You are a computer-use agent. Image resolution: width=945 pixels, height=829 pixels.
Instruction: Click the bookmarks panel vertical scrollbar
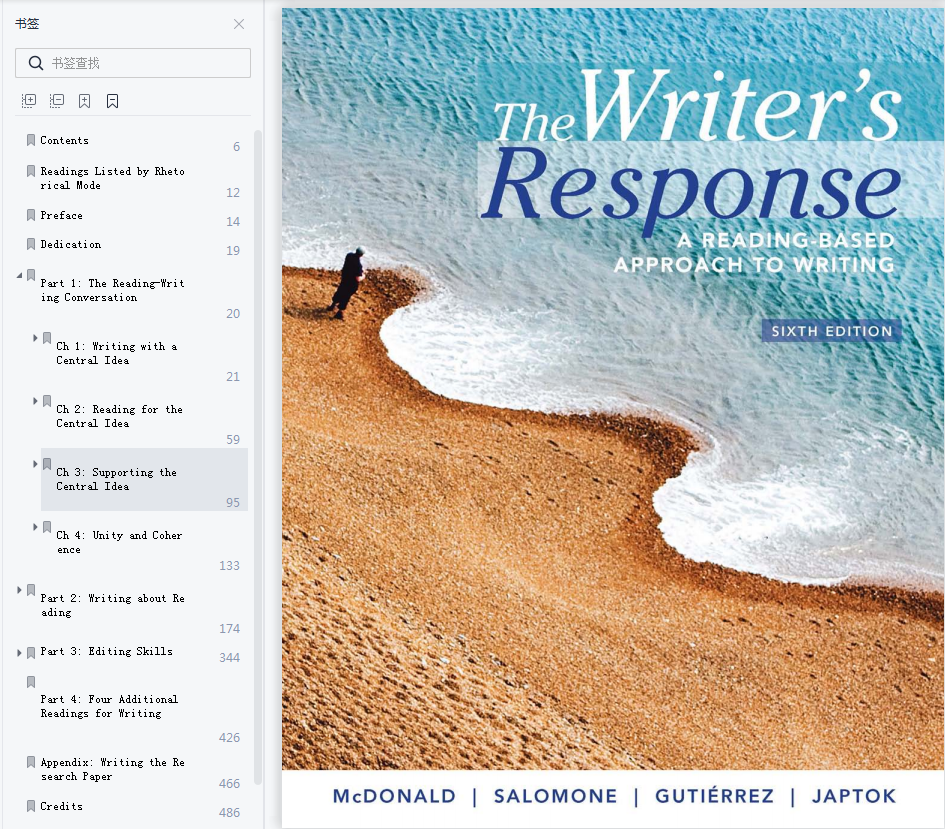coord(258,457)
